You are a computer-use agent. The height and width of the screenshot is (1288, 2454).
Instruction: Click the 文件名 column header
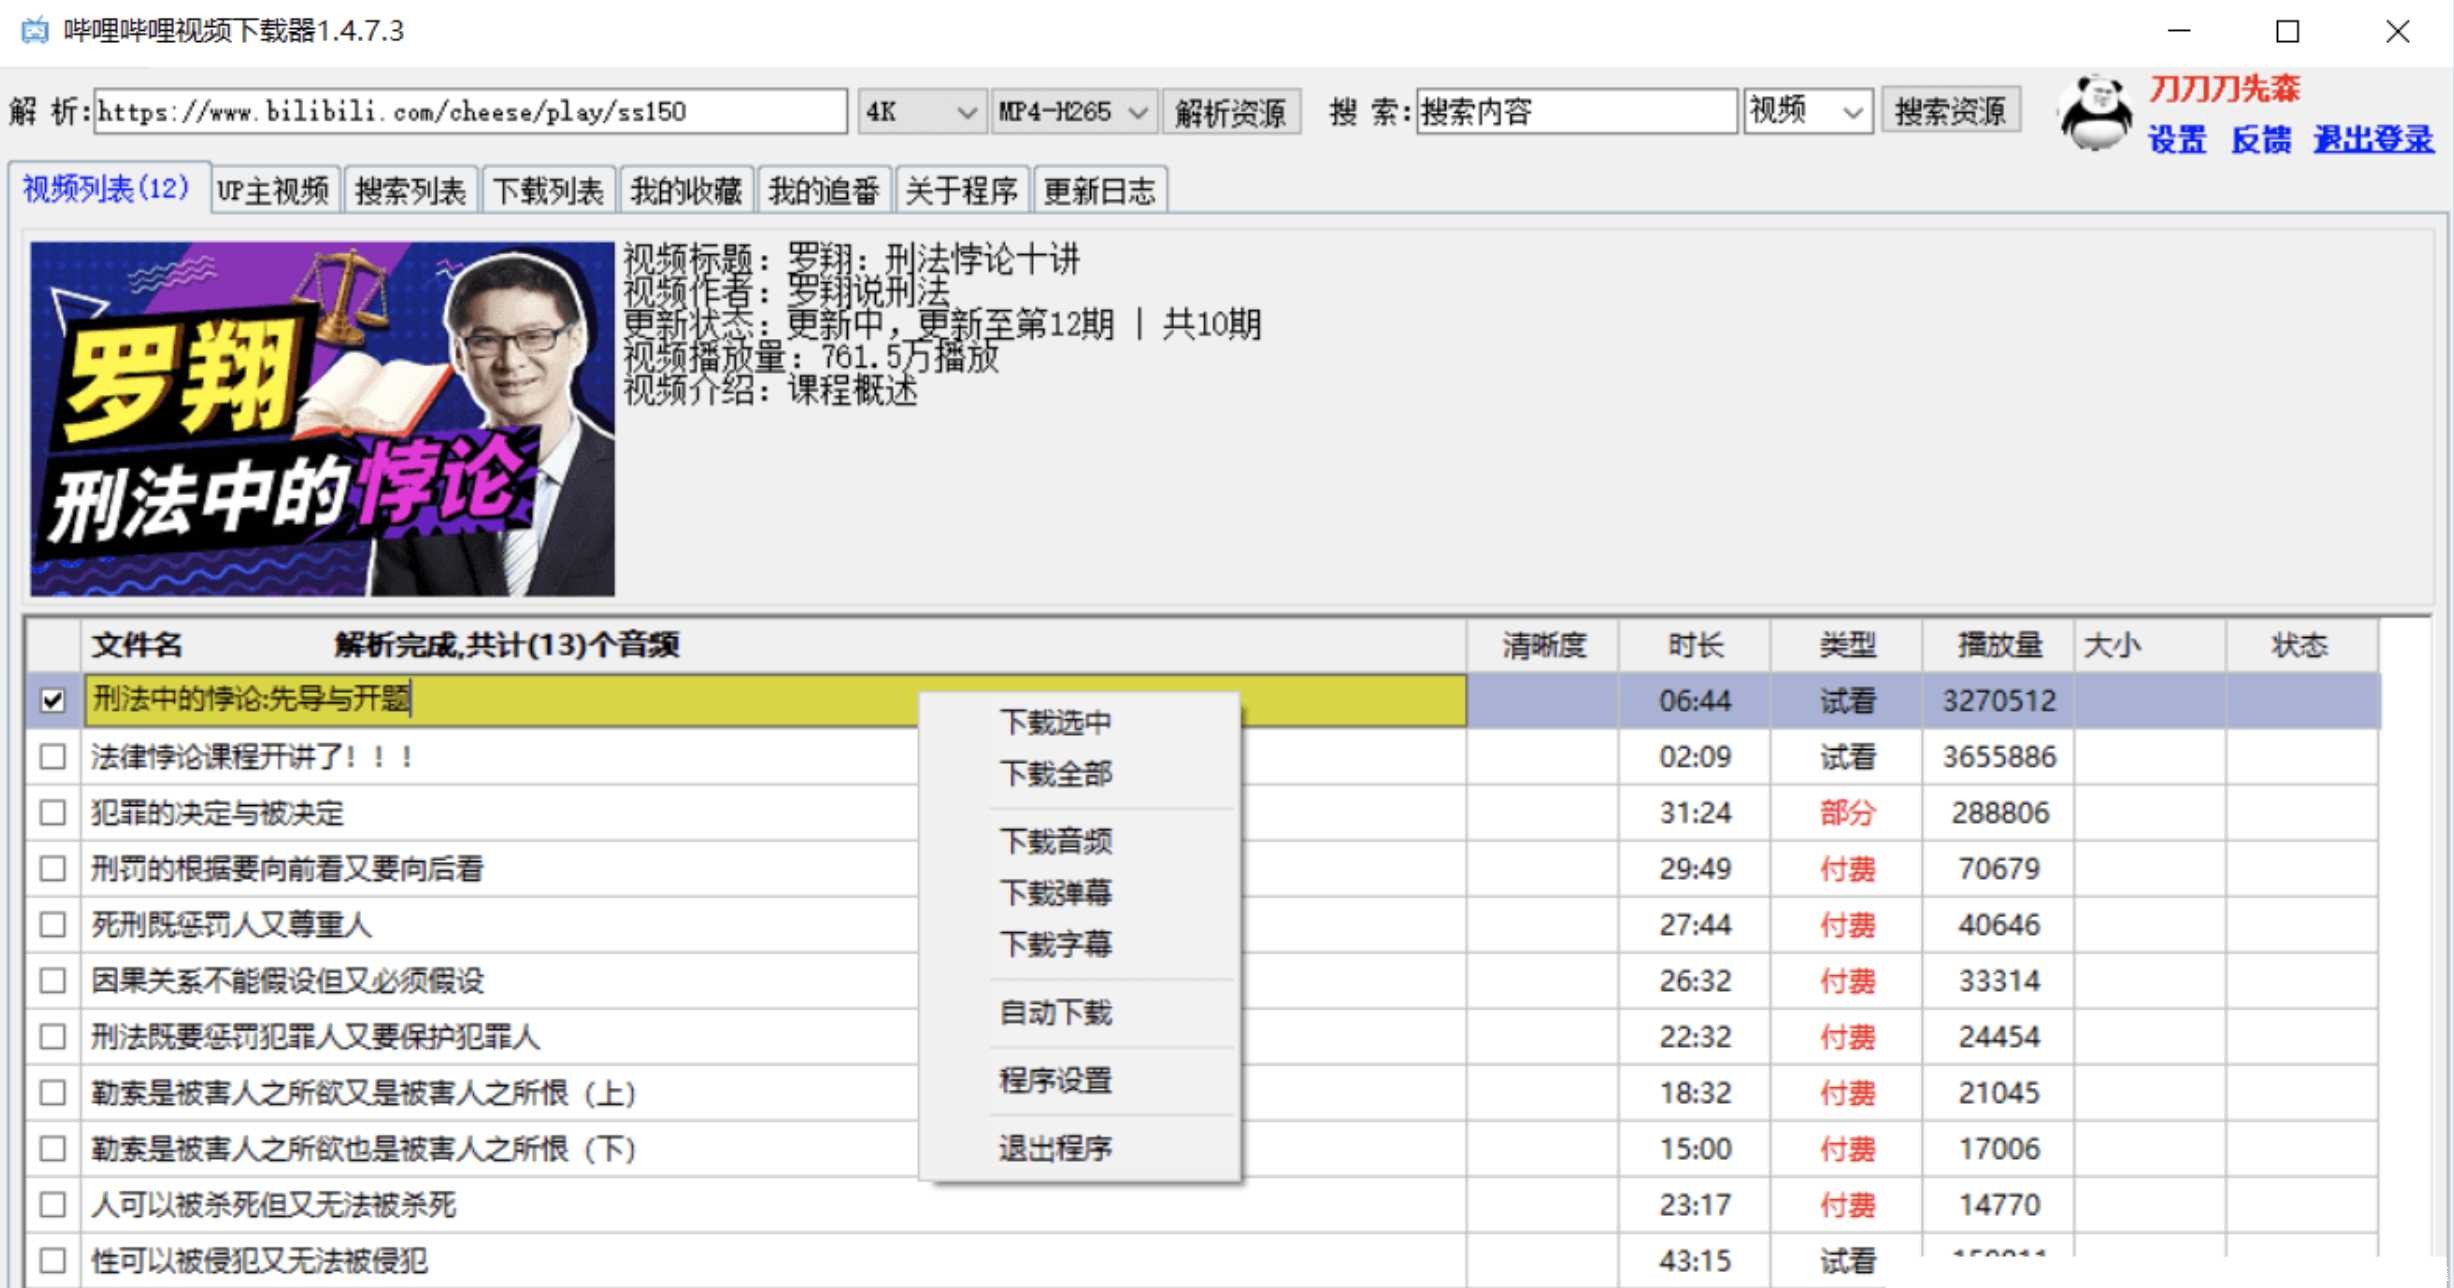pyautogui.click(x=773, y=645)
